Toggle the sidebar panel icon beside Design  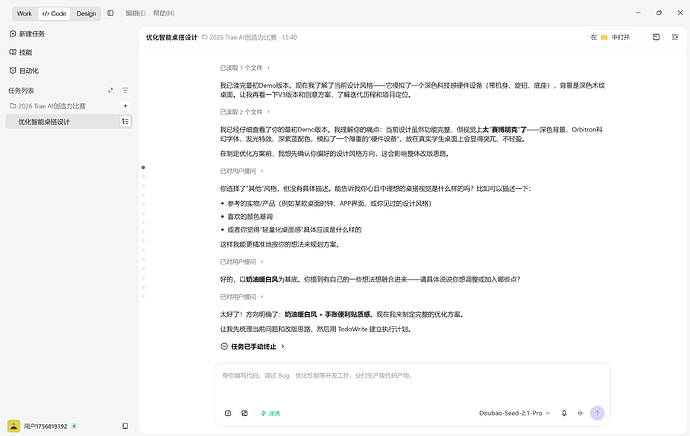click(110, 13)
